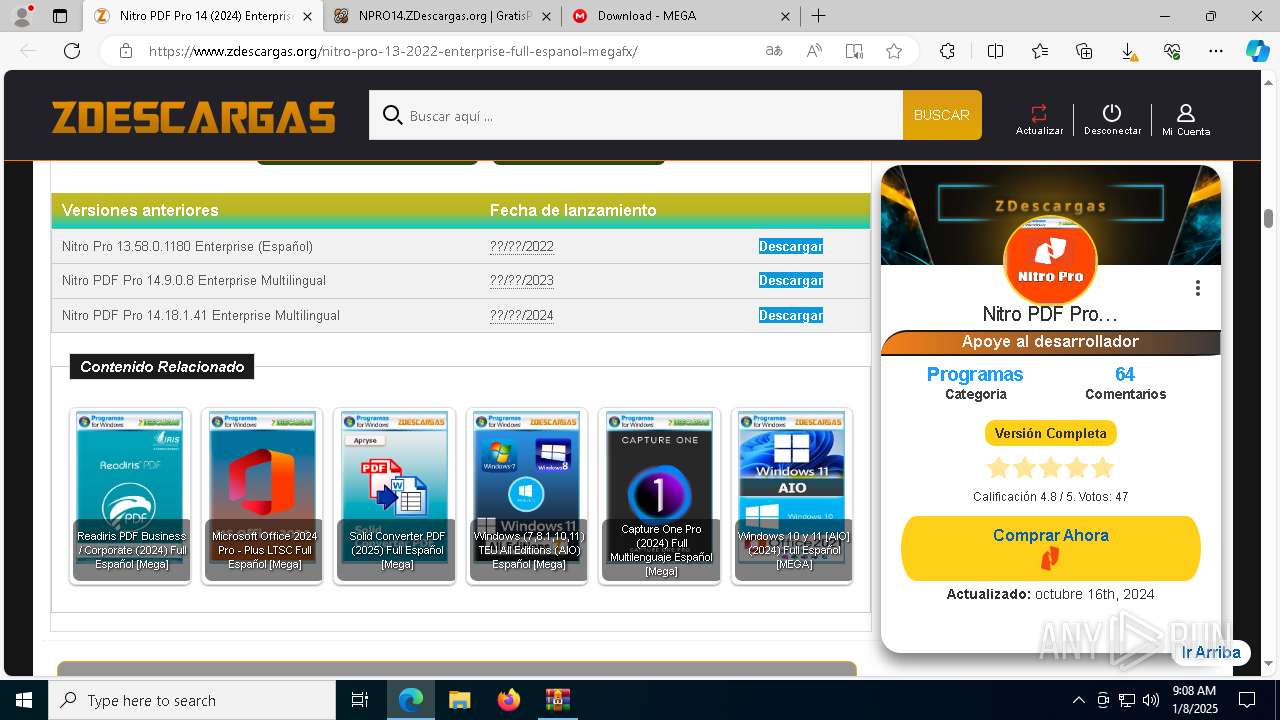
Task: Click the BUSCAR search button
Action: (942, 115)
